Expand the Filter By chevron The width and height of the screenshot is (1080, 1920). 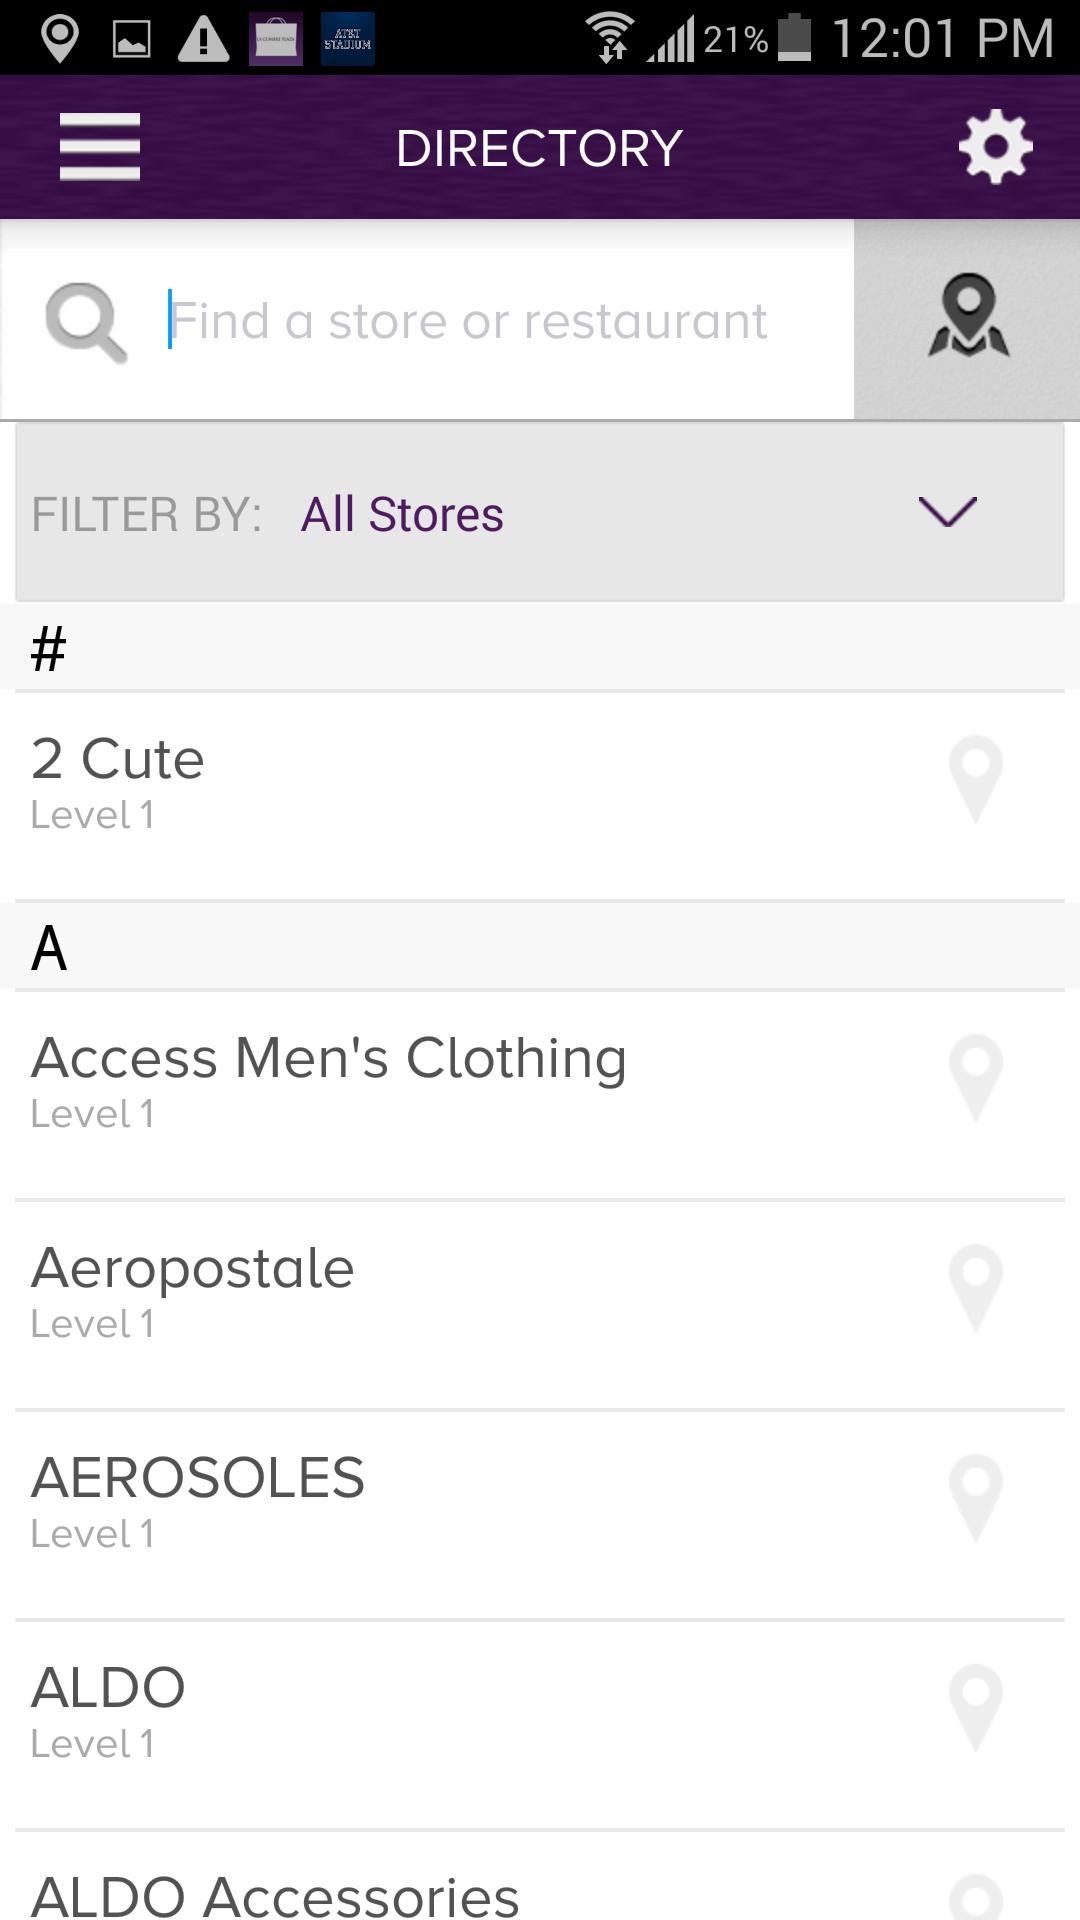pos(946,512)
